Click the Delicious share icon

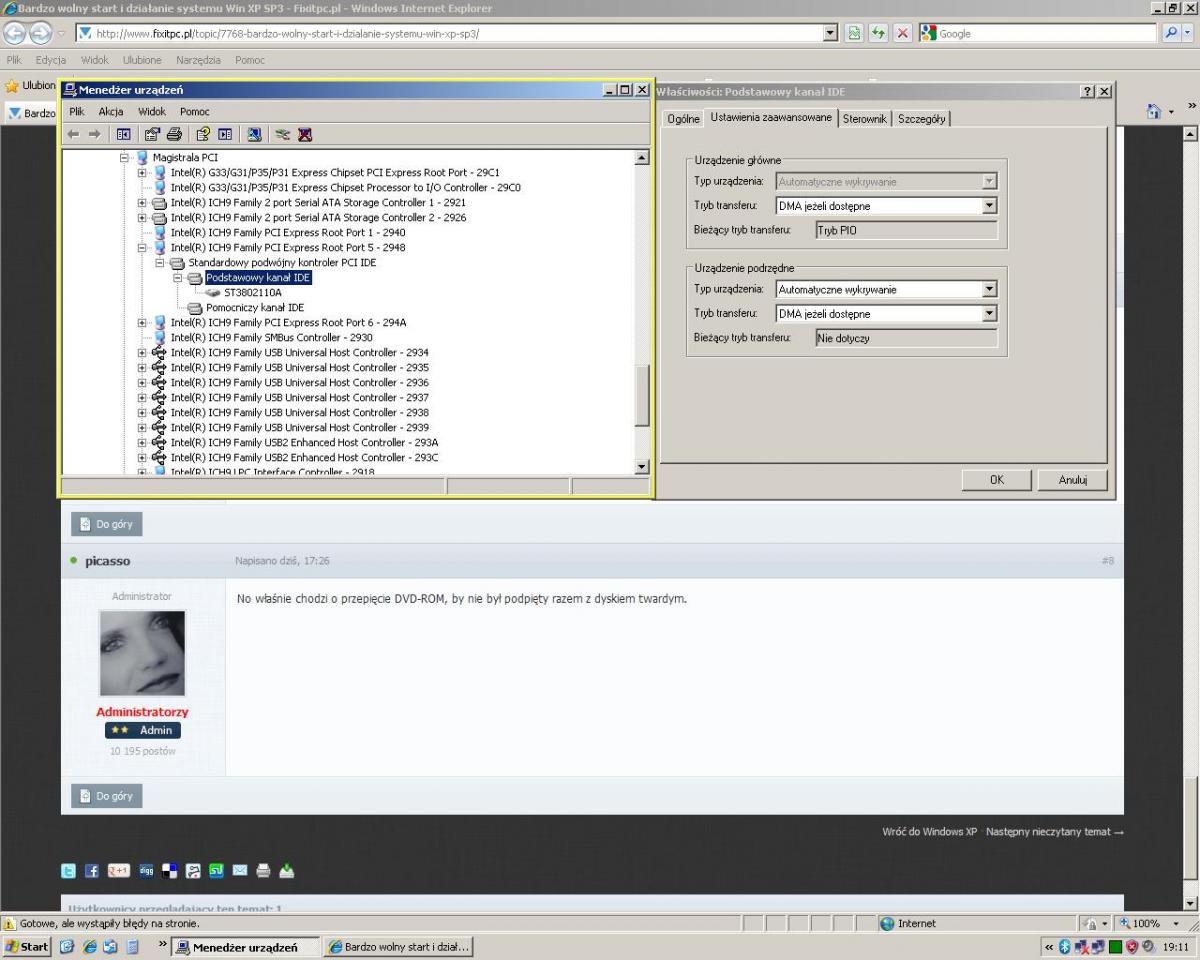click(x=169, y=871)
